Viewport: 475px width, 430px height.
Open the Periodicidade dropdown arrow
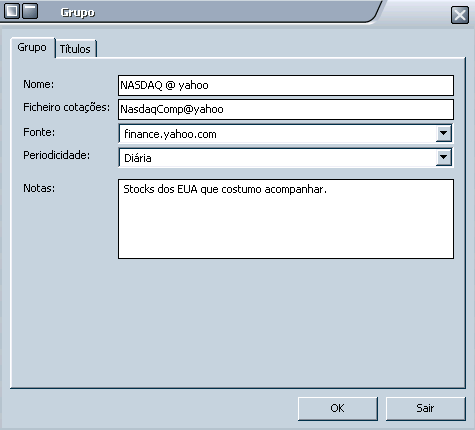(443, 157)
